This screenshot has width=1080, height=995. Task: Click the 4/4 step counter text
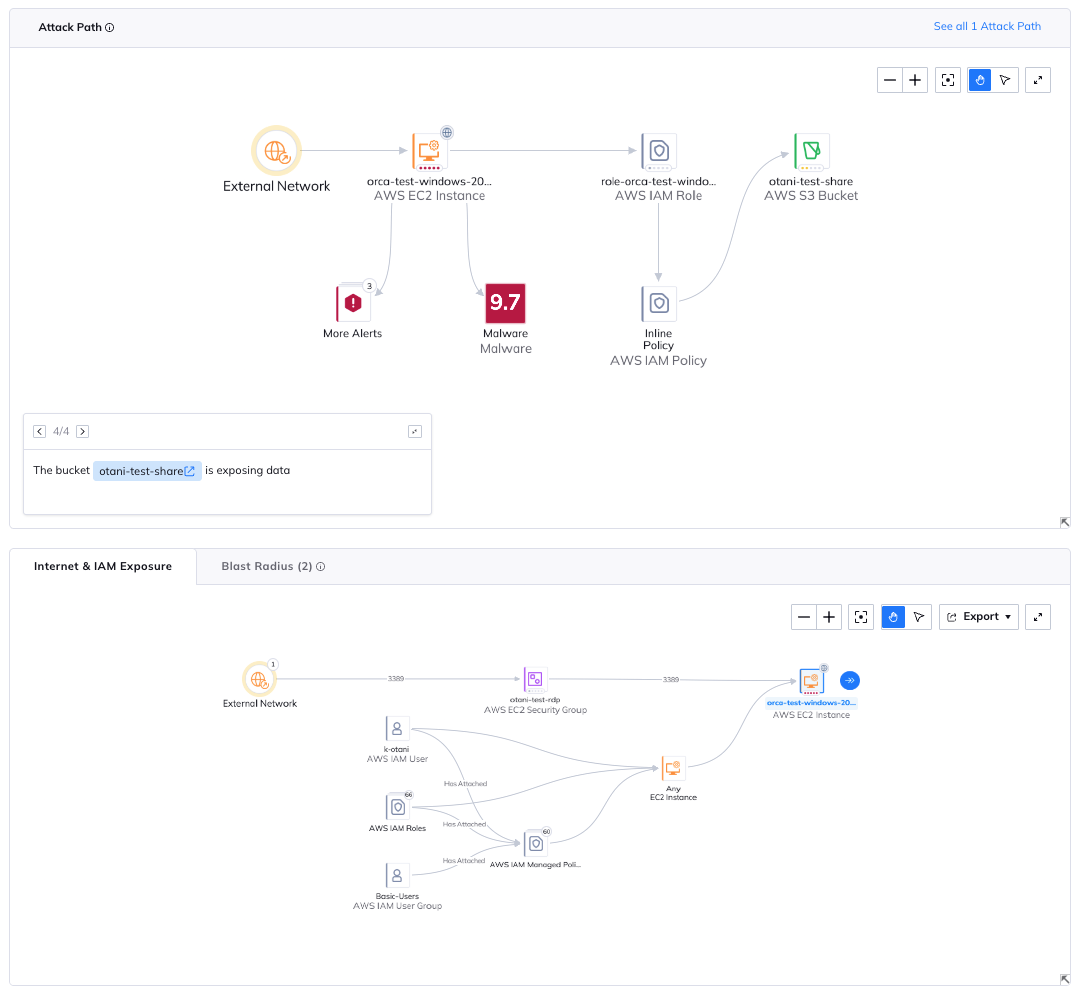coord(61,431)
